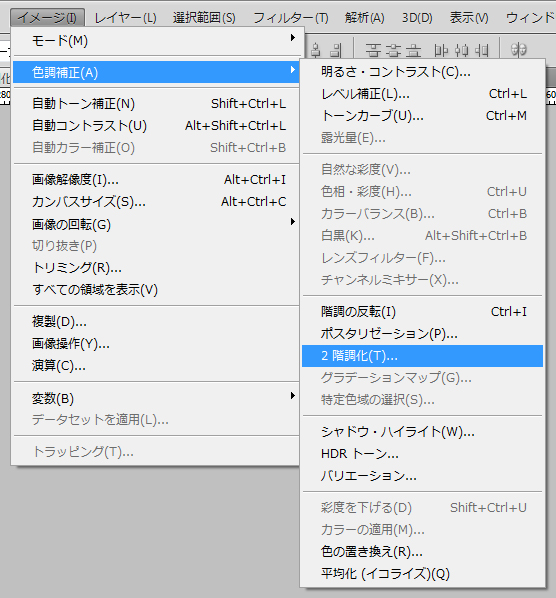
Task: Expand the 画像の回転(G) submenu
Action: click(156, 224)
